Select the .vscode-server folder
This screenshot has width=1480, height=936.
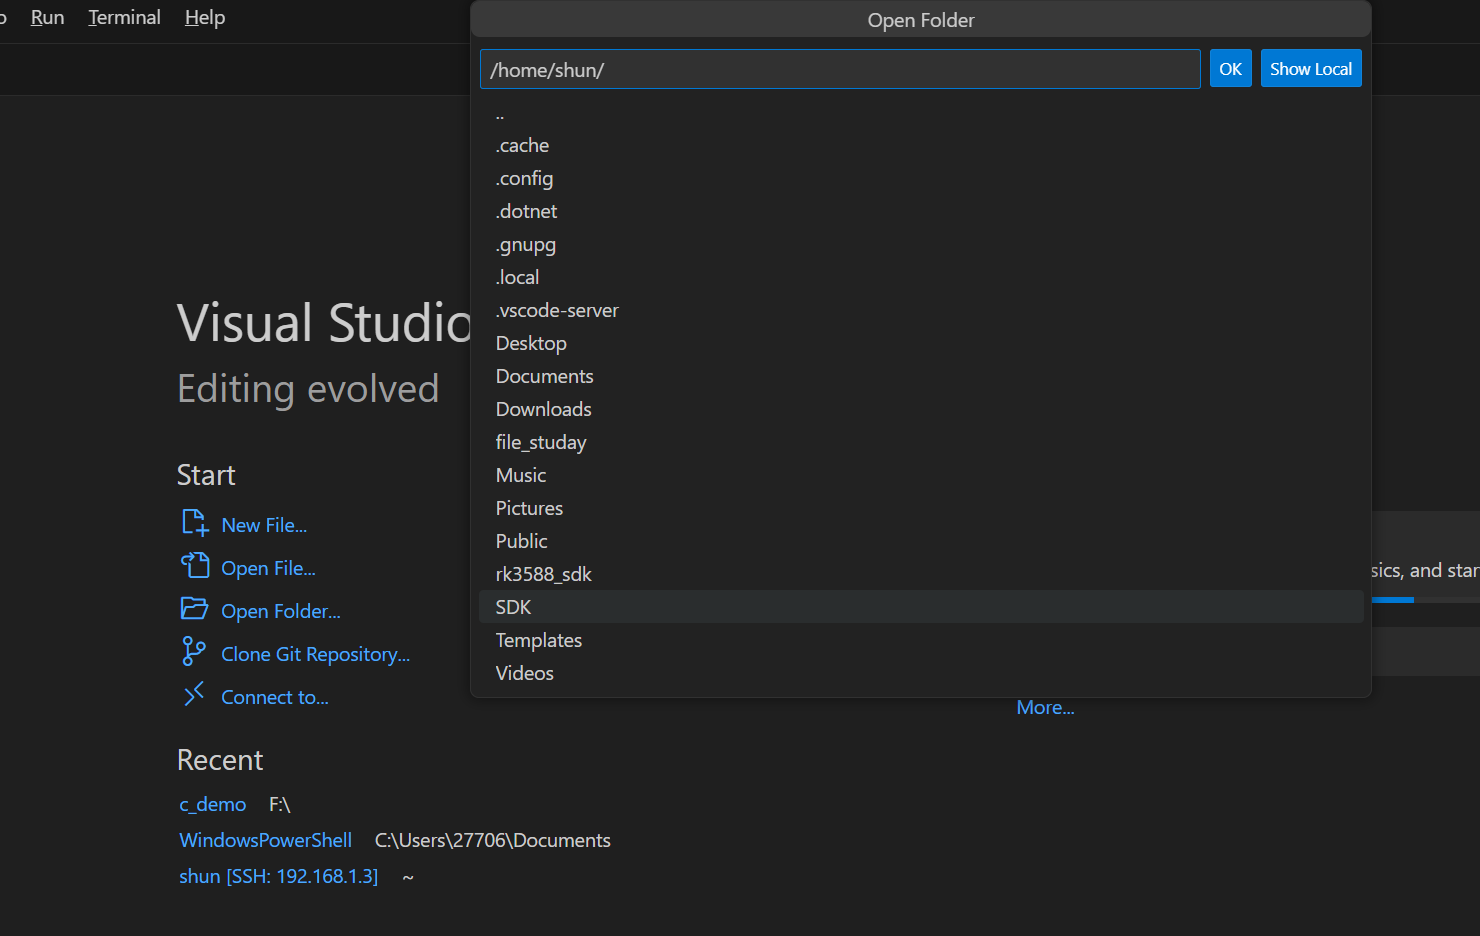(x=921, y=310)
